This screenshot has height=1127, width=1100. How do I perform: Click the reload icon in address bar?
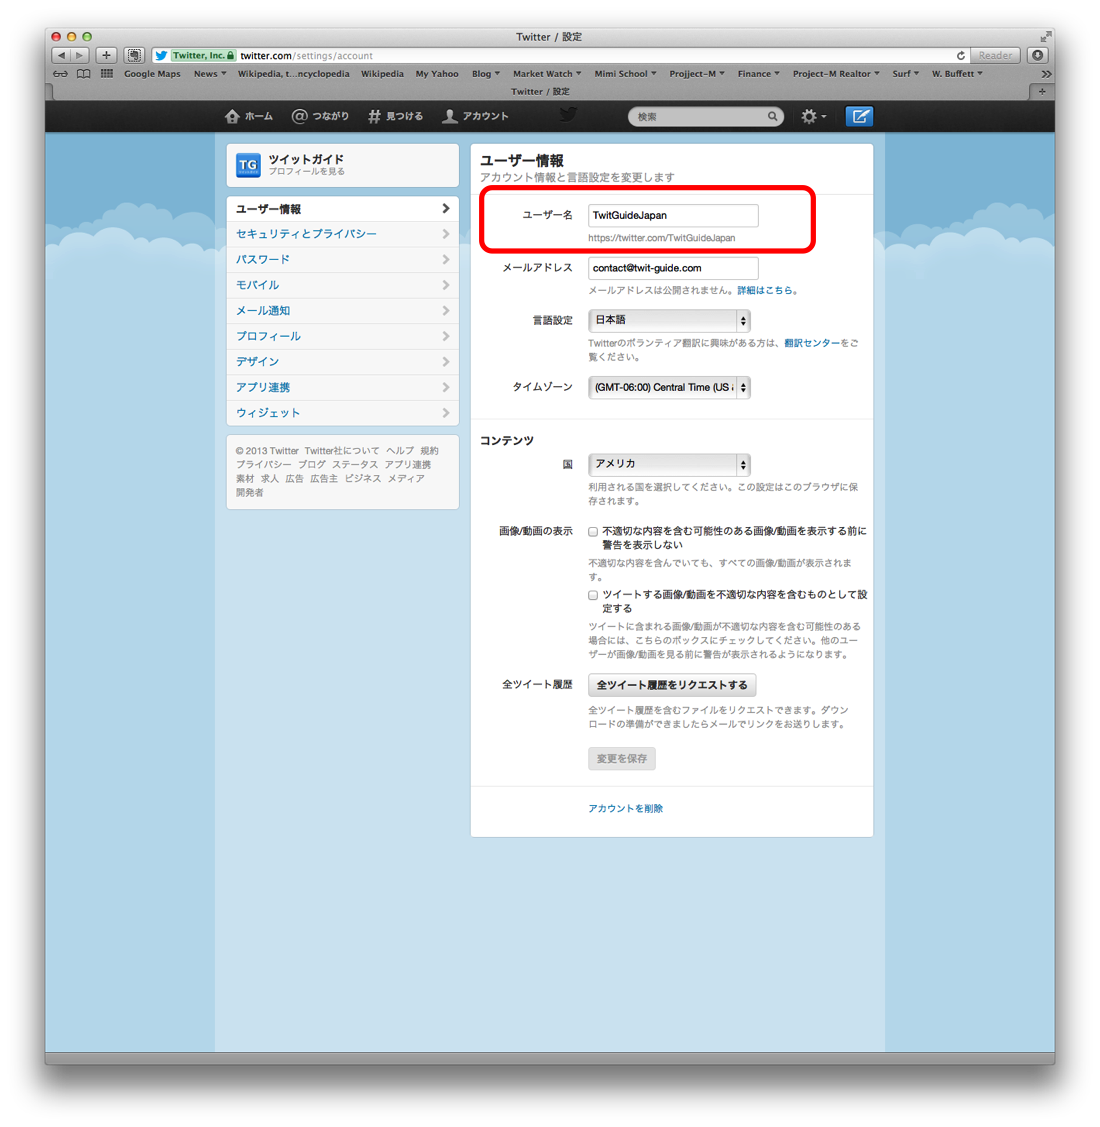tap(961, 55)
